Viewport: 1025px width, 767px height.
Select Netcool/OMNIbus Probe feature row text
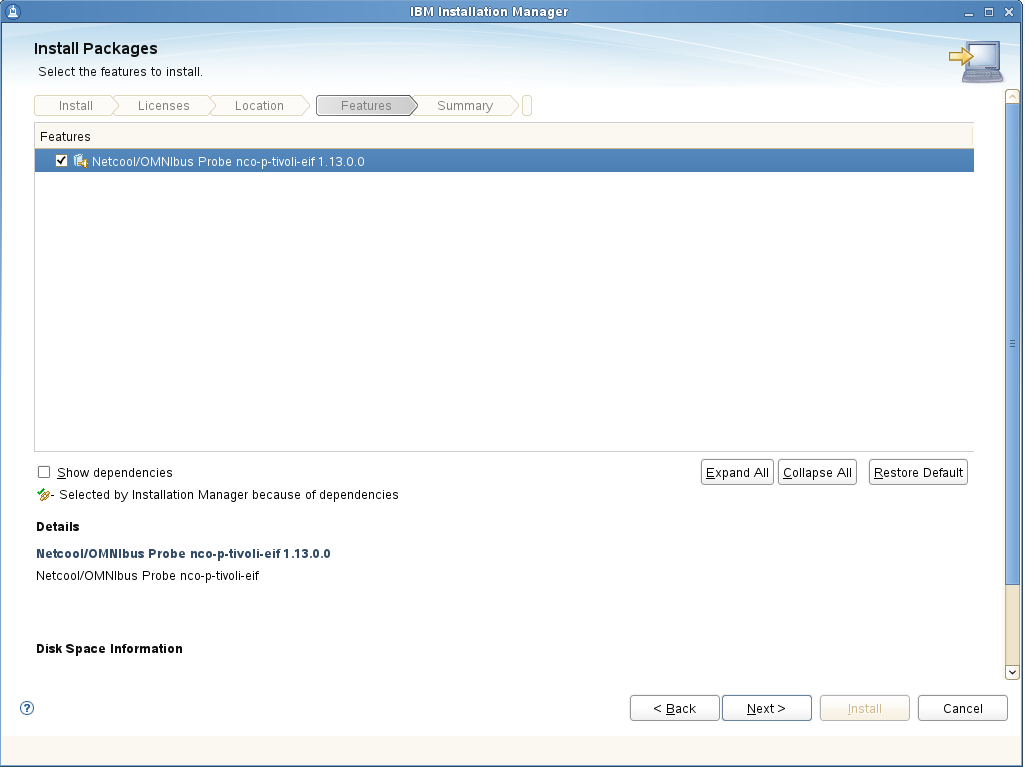tap(228, 162)
